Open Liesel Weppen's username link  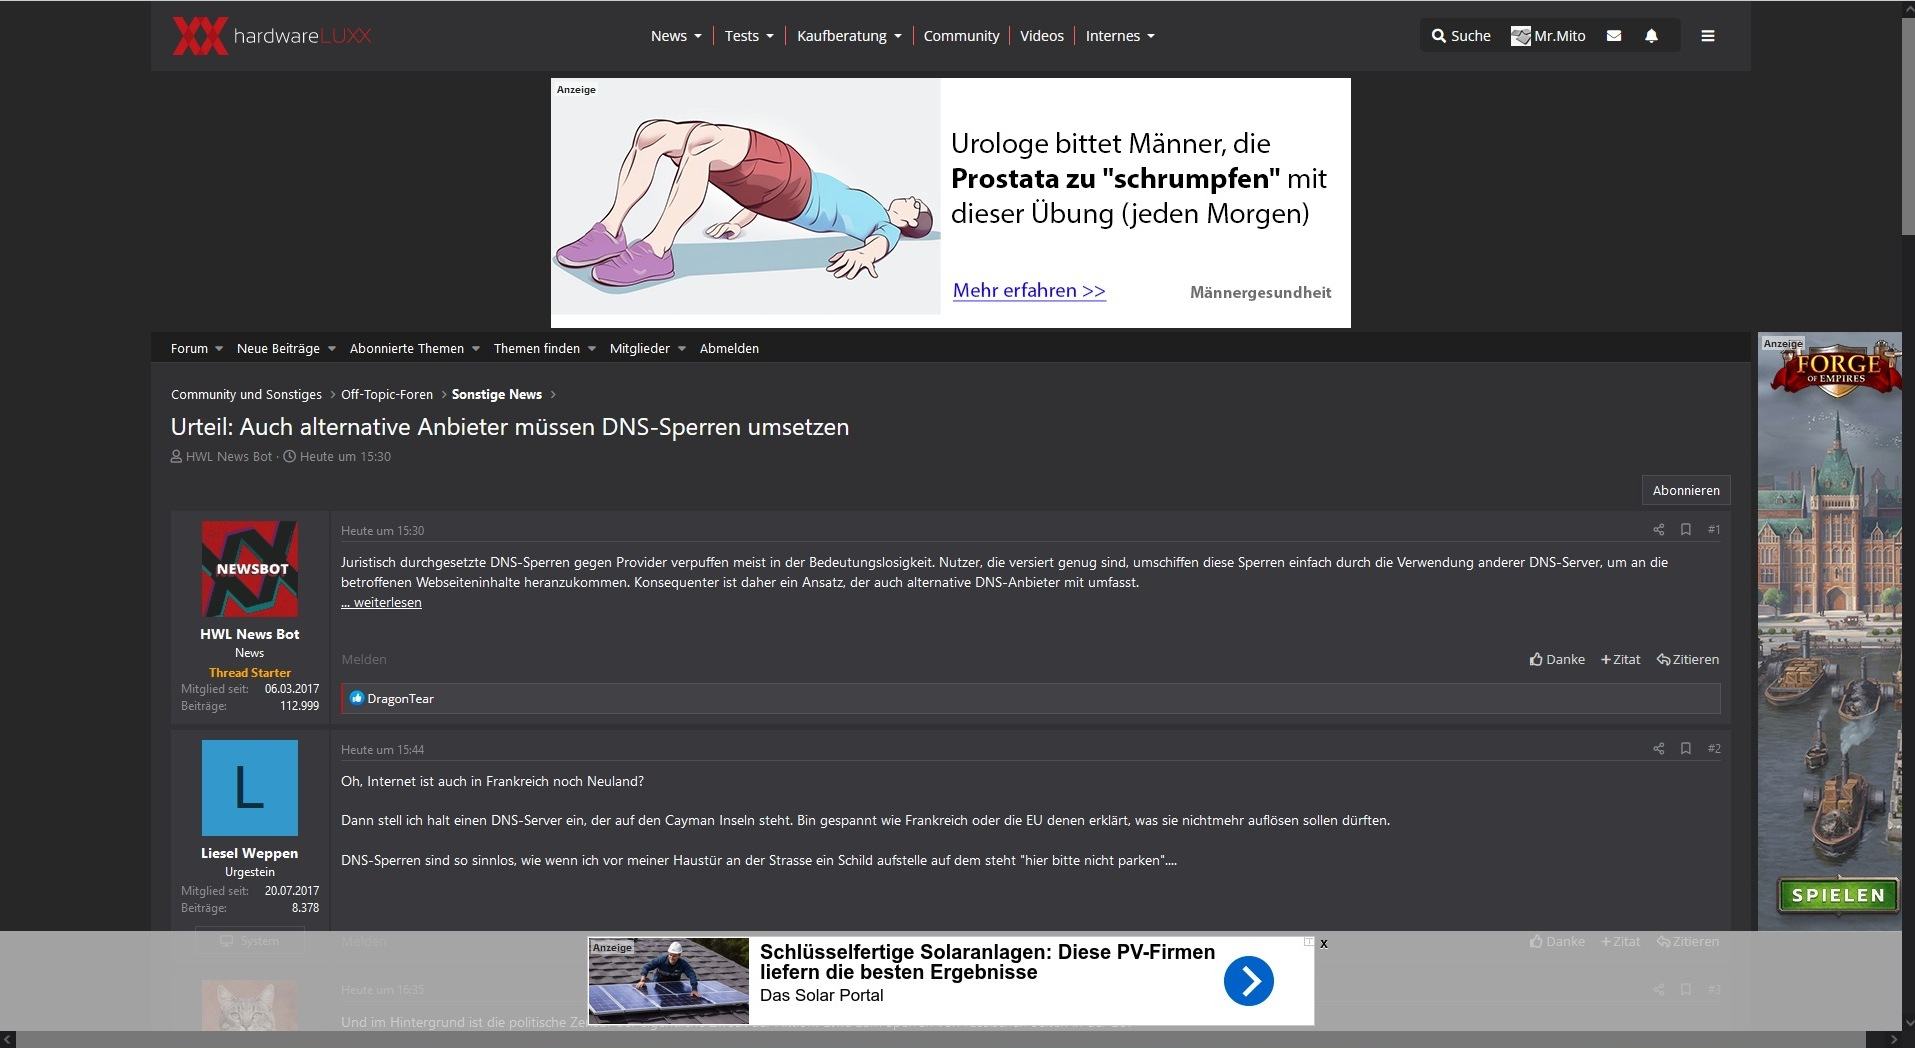250,853
